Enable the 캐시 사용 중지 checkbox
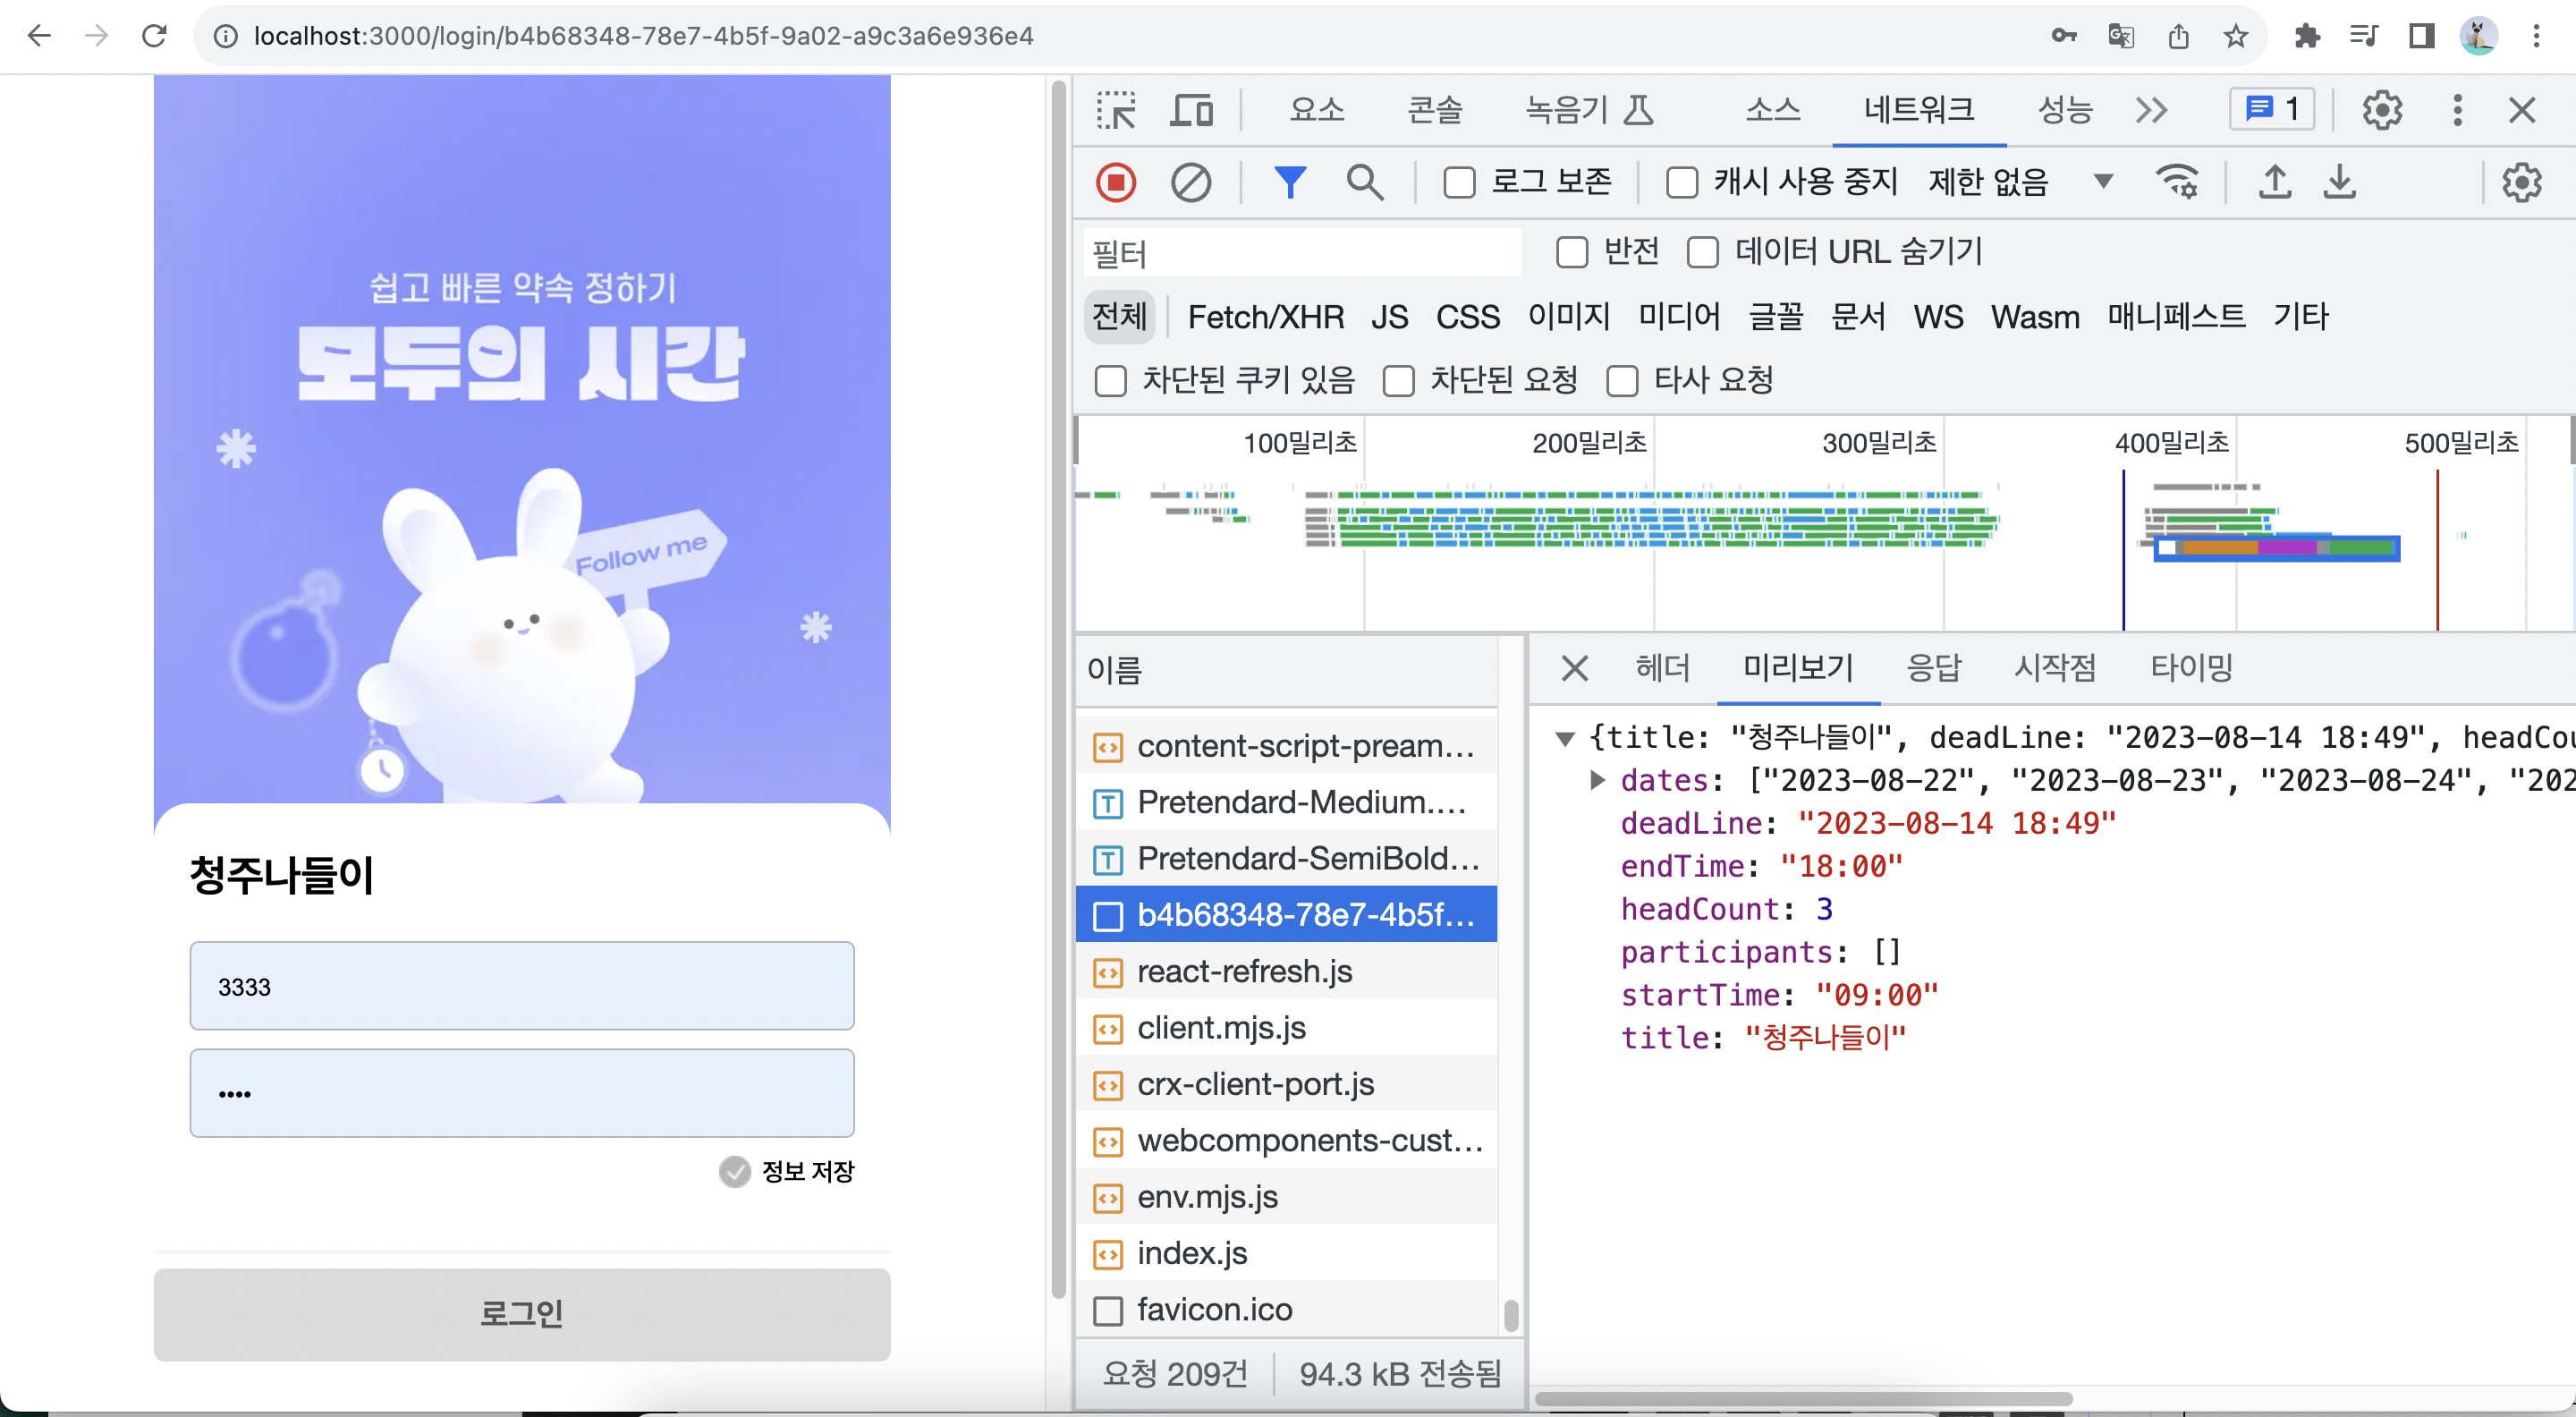This screenshot has width=2576, height=1417. point(1682,183)
